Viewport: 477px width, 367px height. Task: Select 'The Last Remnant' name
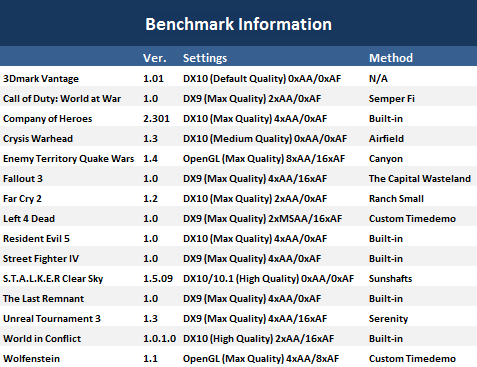[x=44, y=299]
